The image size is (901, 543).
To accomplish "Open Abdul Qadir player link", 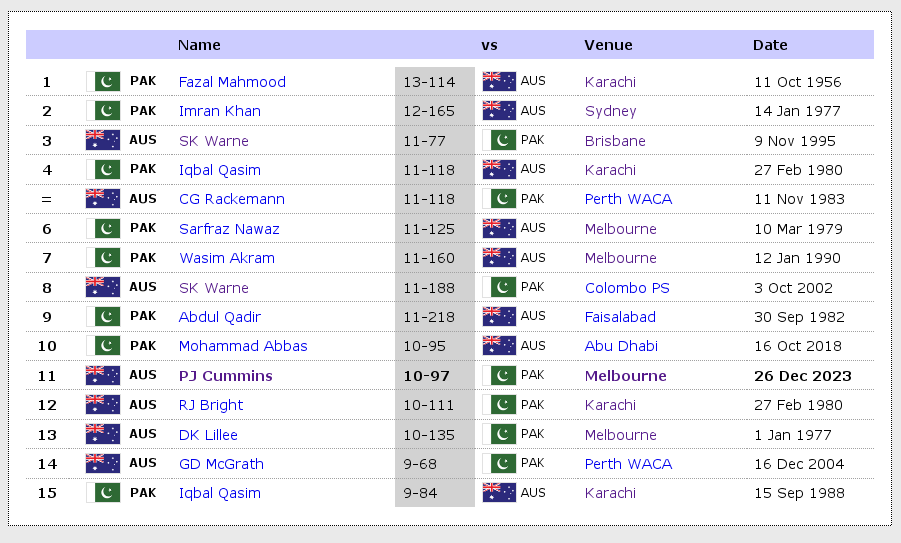I will pos(220,317).
